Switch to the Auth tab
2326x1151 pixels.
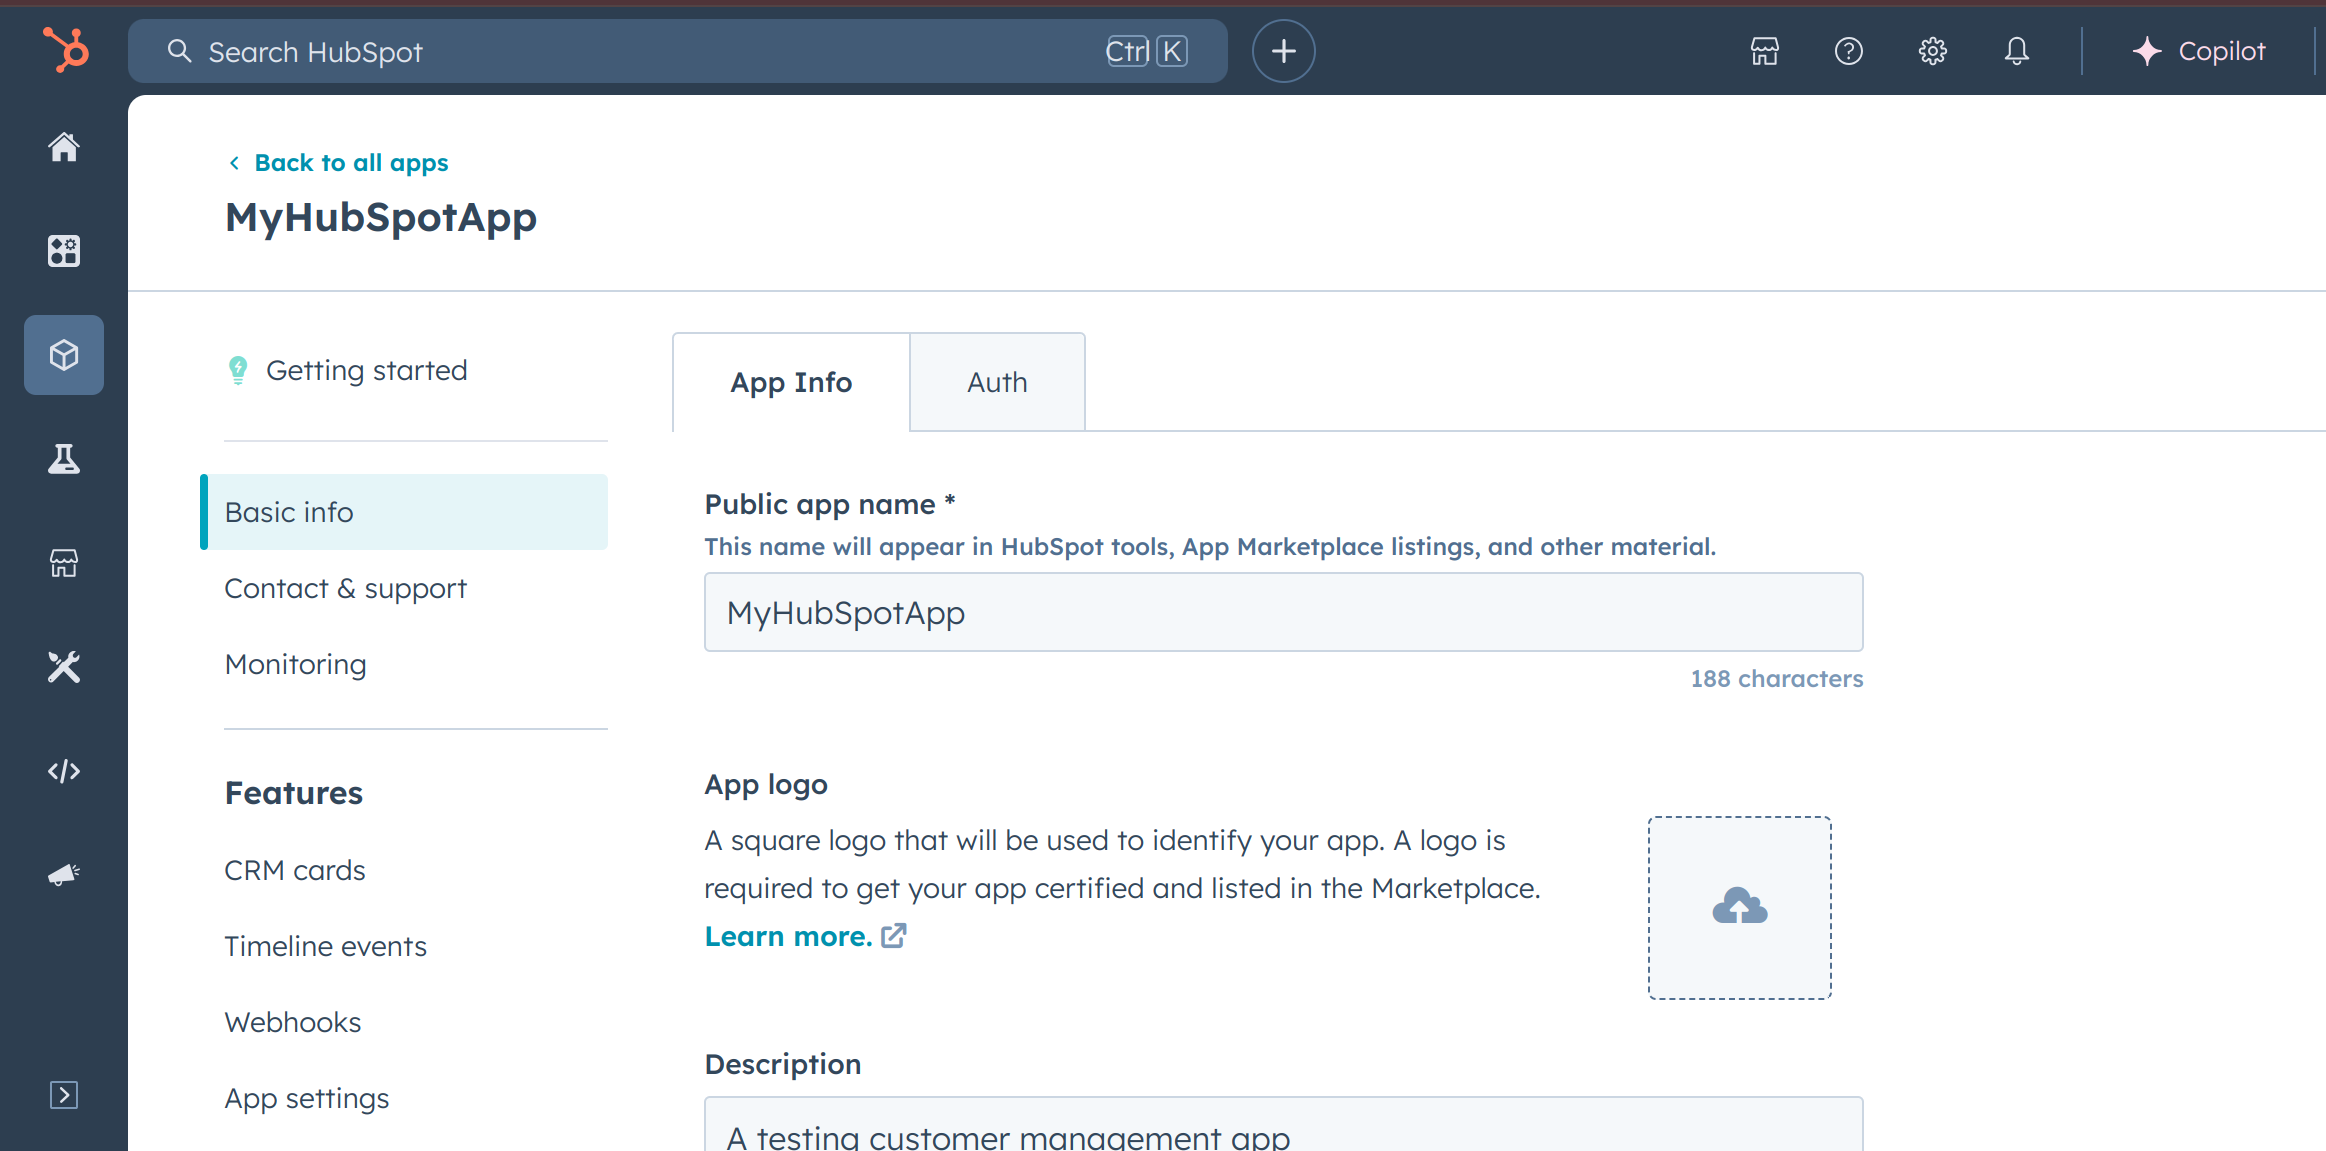(997, 383)
